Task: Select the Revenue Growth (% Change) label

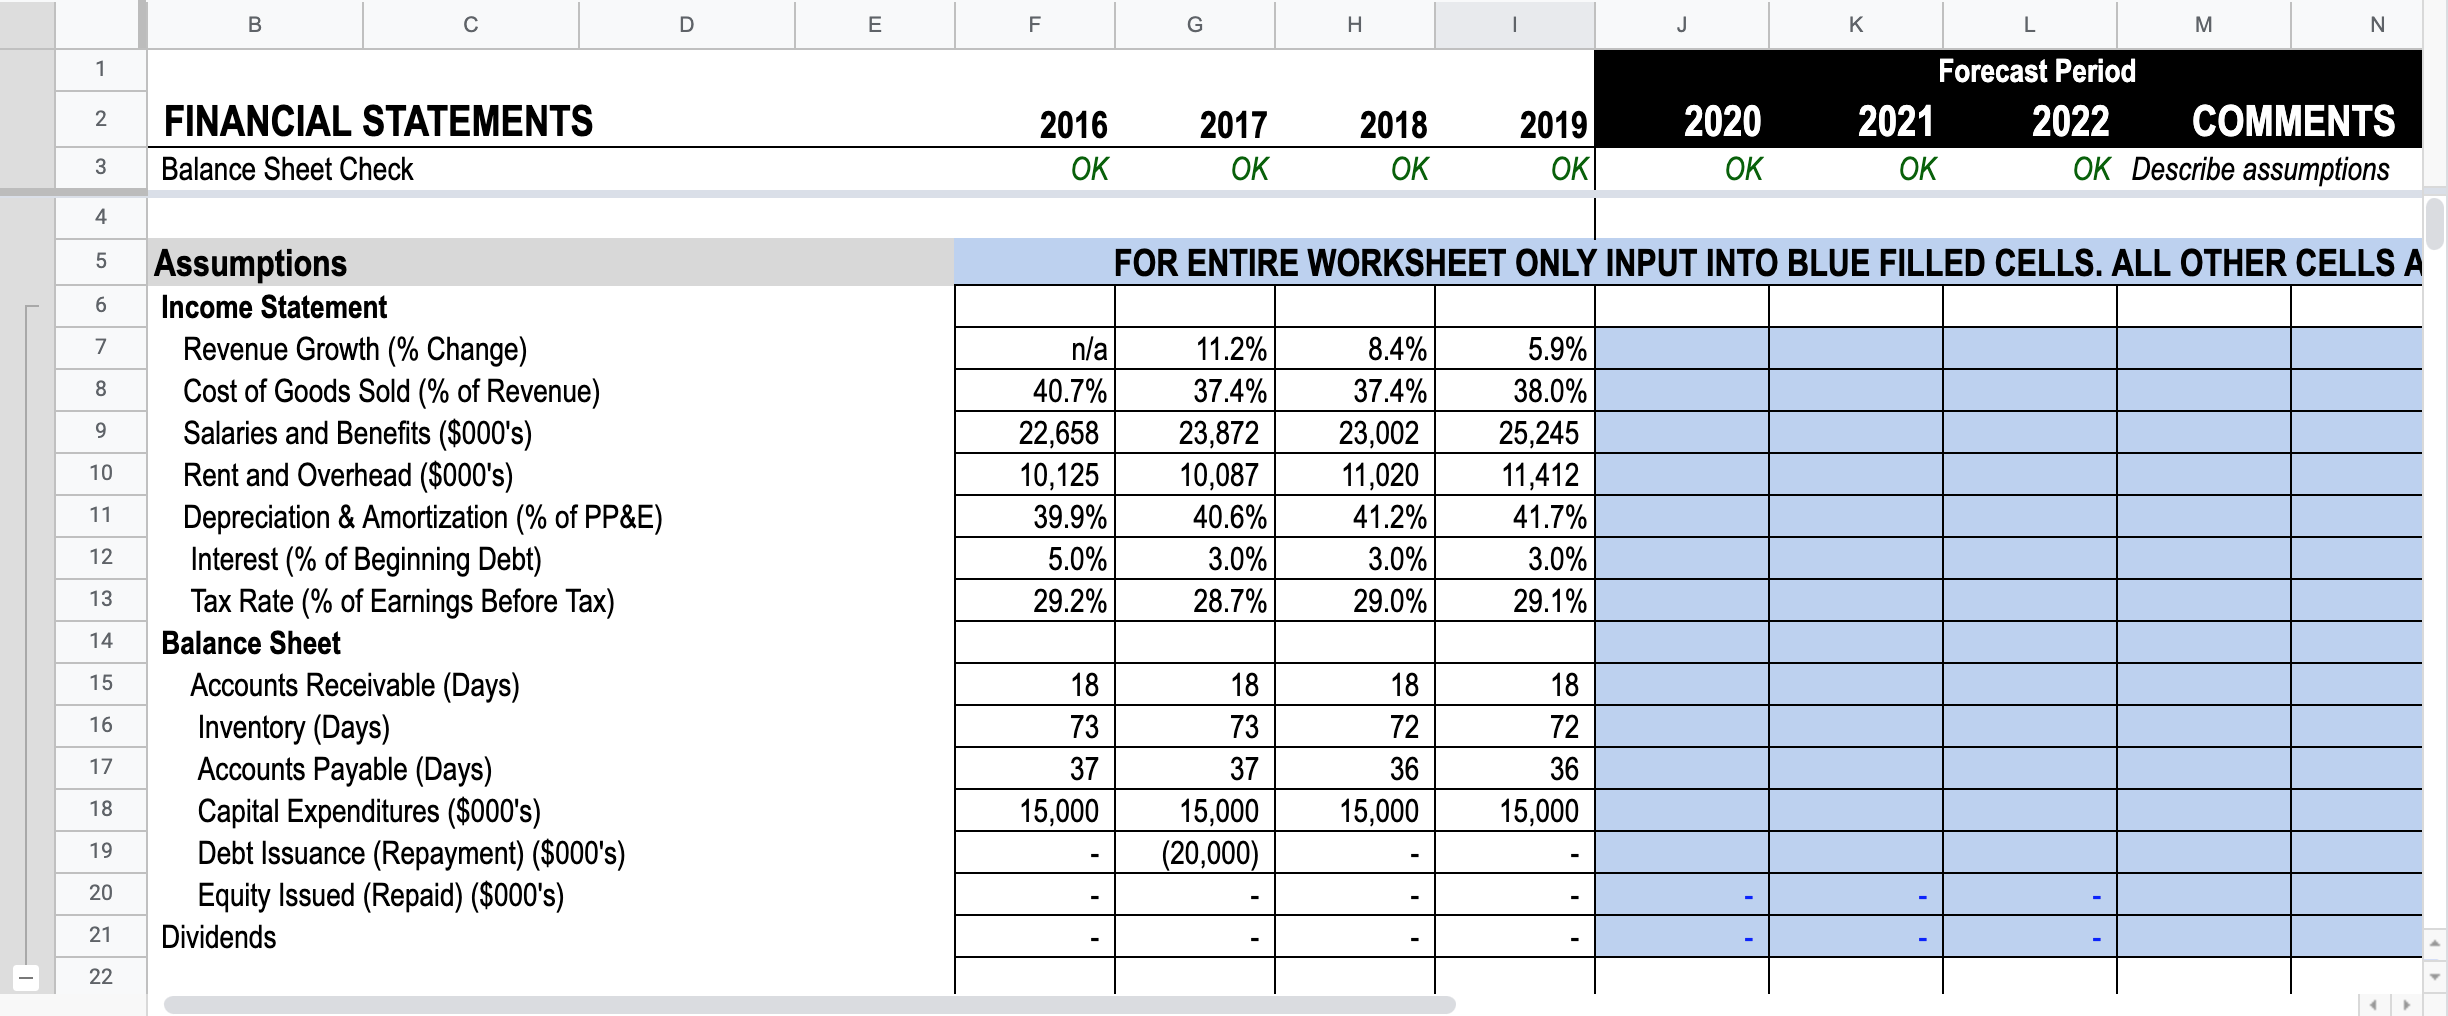Action: pos(354,349)
